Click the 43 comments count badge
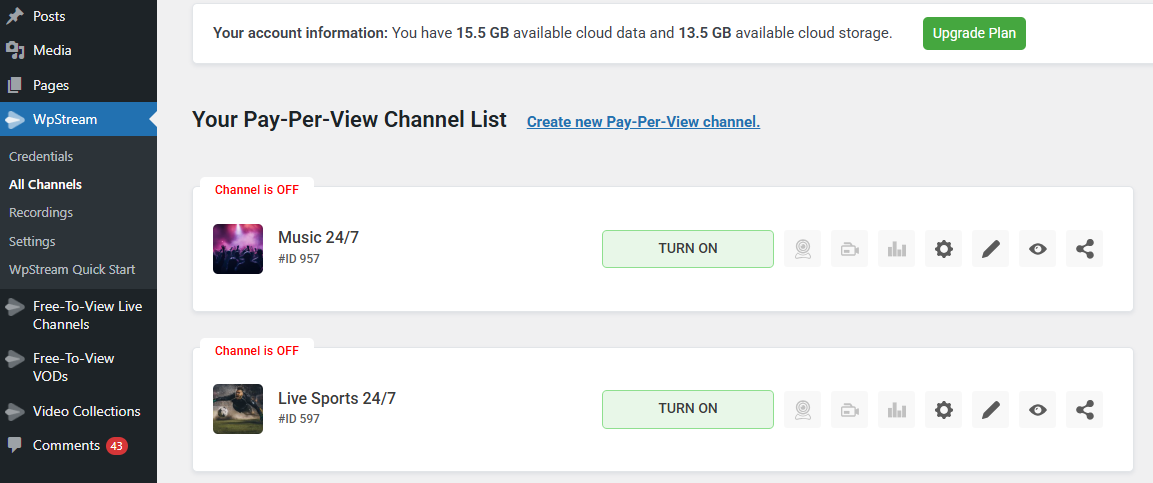This screenshot has height=483, width=1153. tap(117, 446)
